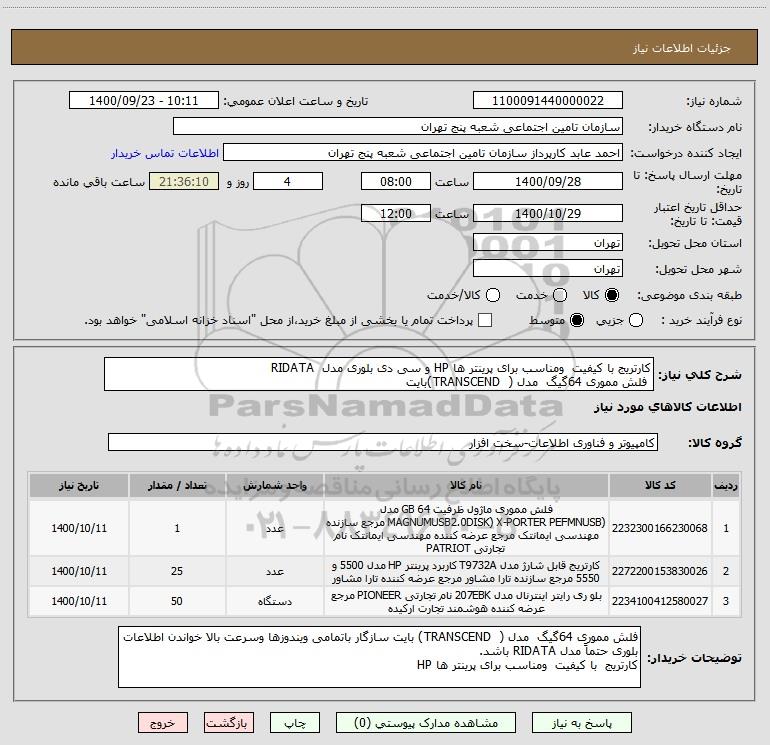Click the request creator field احمد عابد
Image resolution: width=770 pixels, height=745 pixels.
coord(423,153)
